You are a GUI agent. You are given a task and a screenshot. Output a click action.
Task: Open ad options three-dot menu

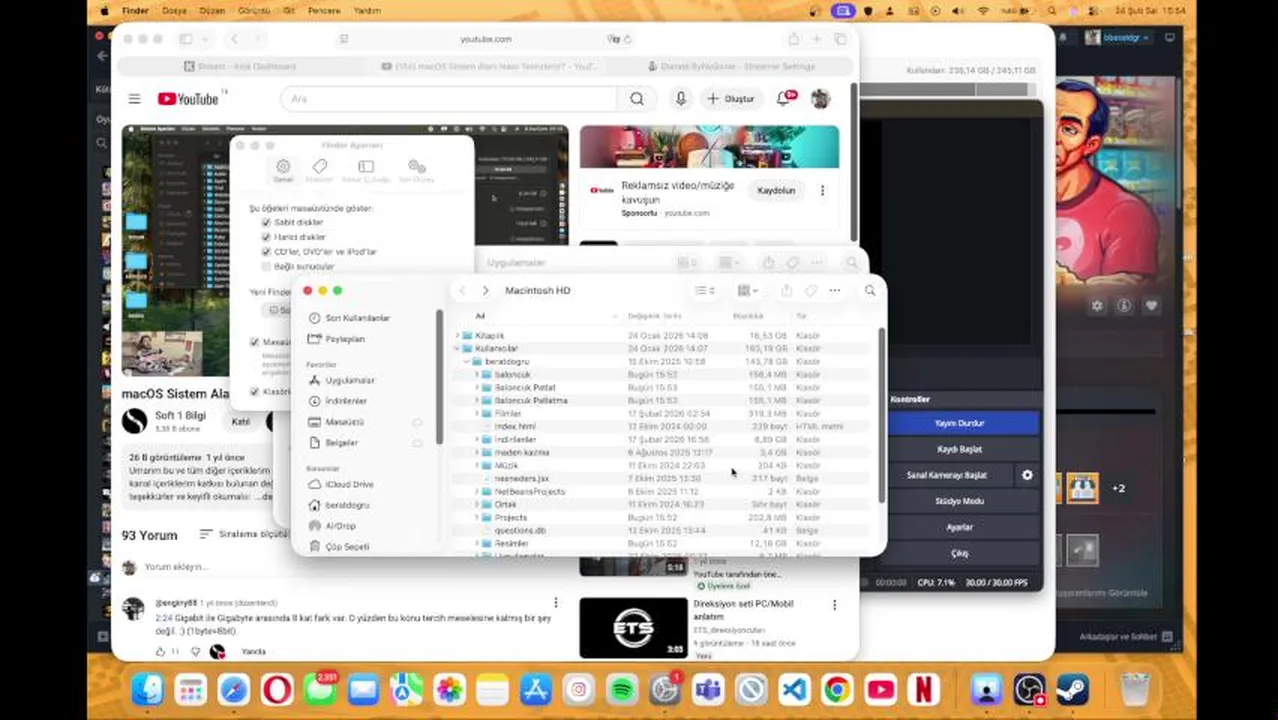[822, 191]
